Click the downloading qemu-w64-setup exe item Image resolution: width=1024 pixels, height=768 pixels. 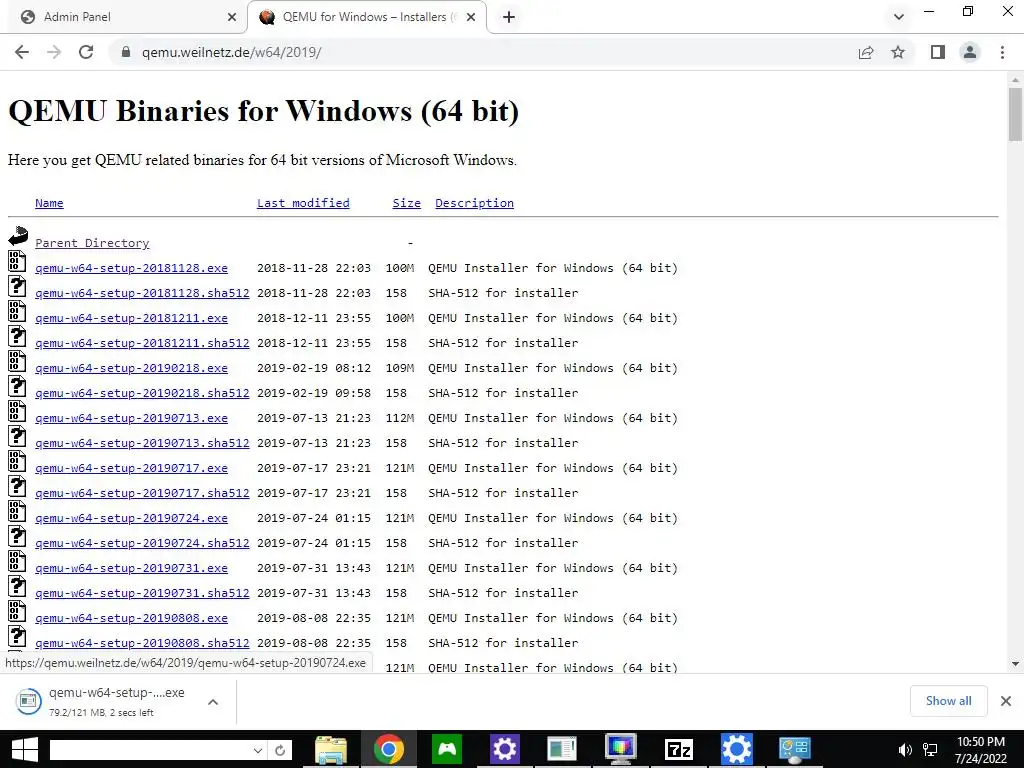click(x=100, y=702)
